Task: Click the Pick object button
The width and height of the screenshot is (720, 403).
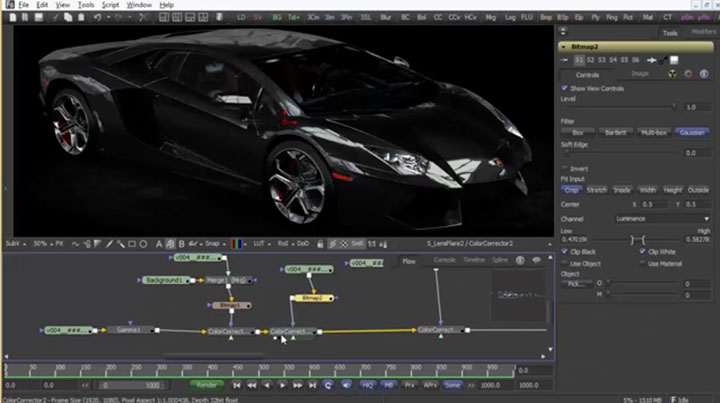Action: tap(577, 284)
